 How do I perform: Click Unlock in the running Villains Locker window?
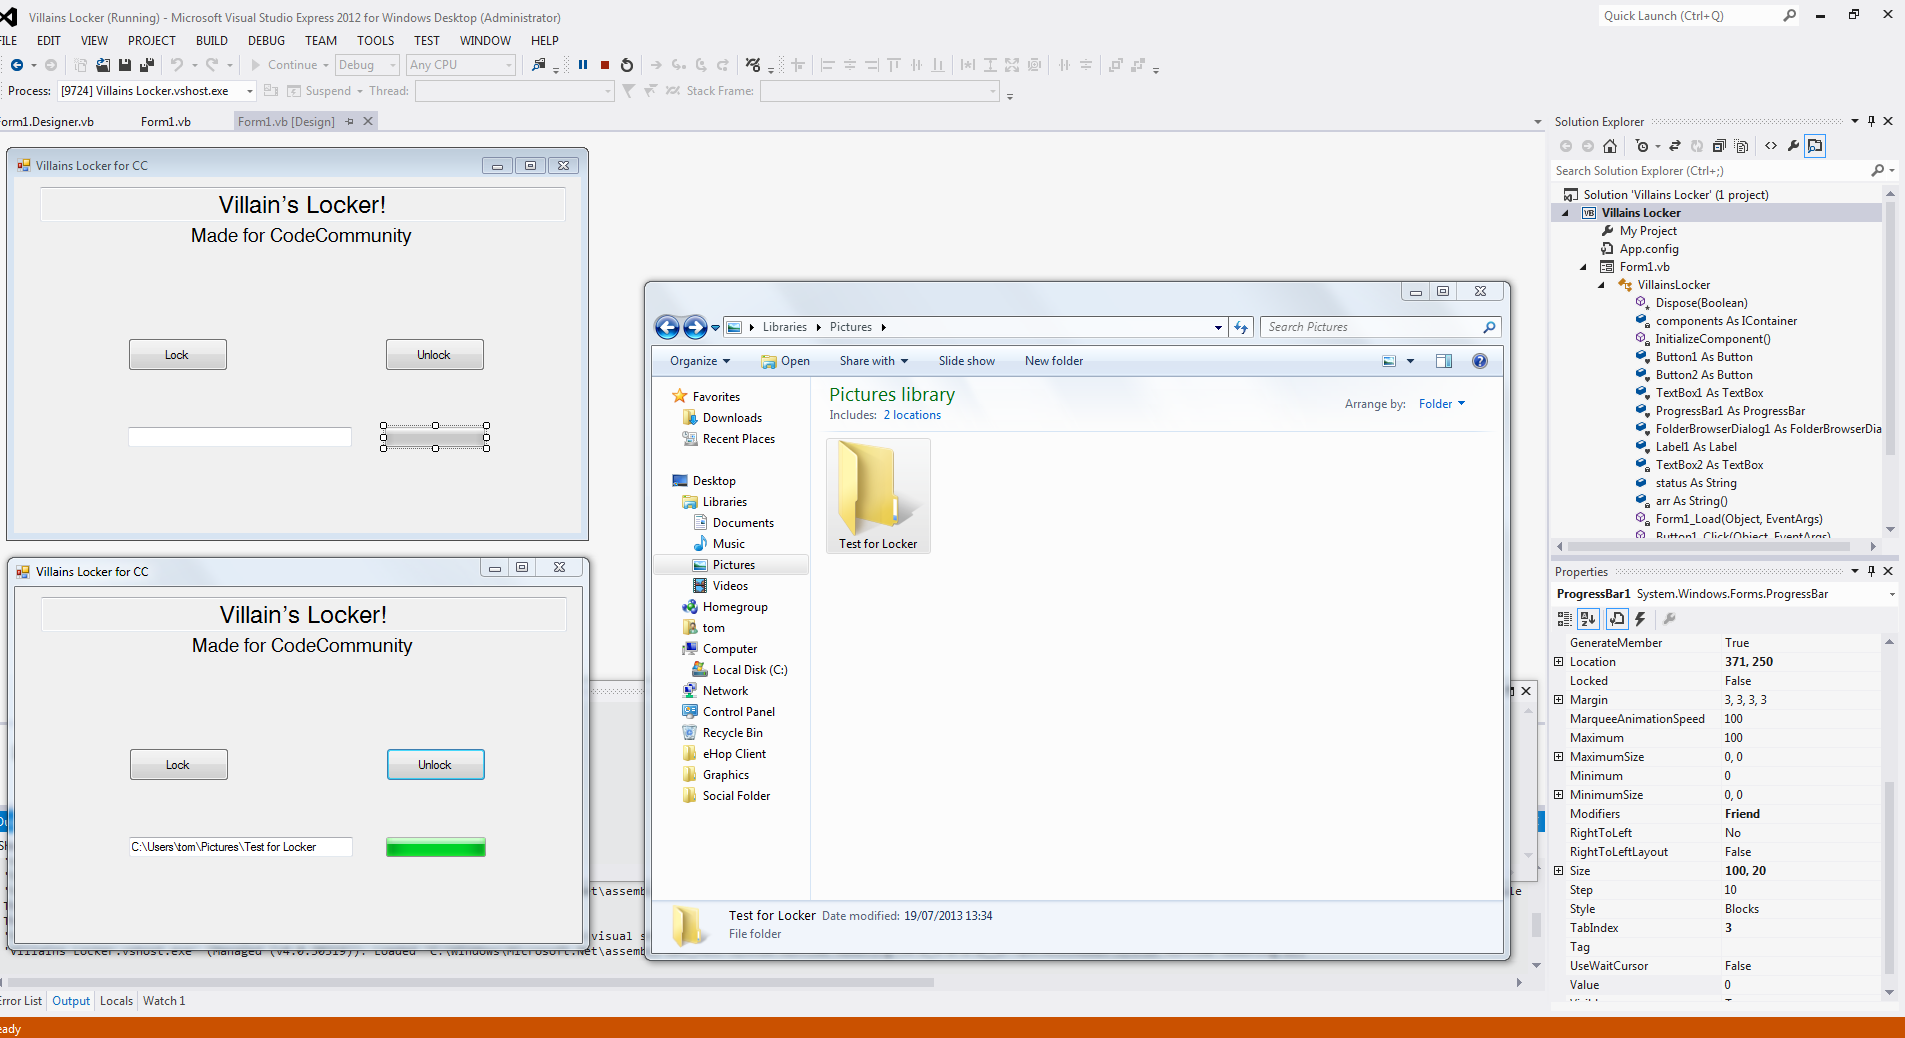click(435, 765)
